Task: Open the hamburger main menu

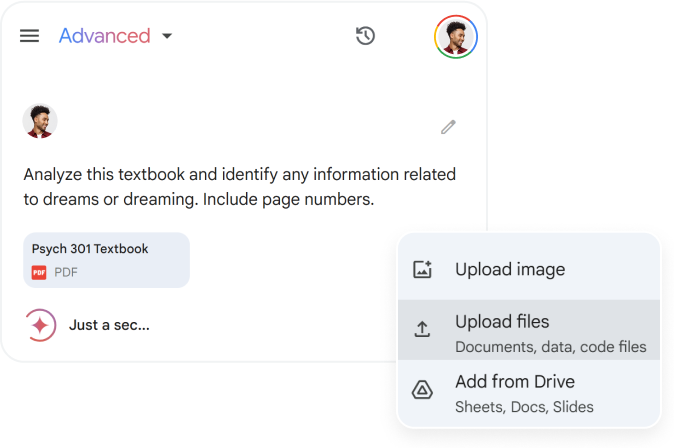Action: [29, 36]
